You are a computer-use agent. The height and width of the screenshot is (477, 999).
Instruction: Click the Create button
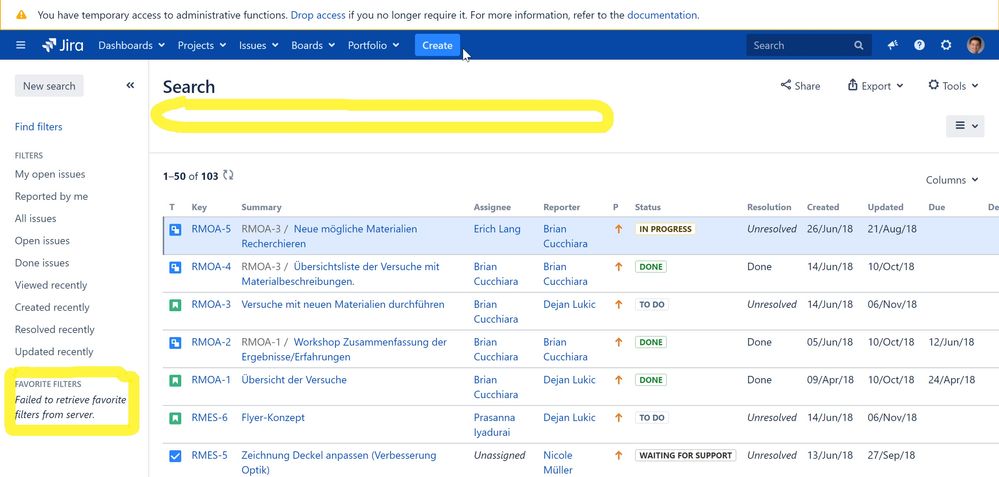[x=437, y=45]
